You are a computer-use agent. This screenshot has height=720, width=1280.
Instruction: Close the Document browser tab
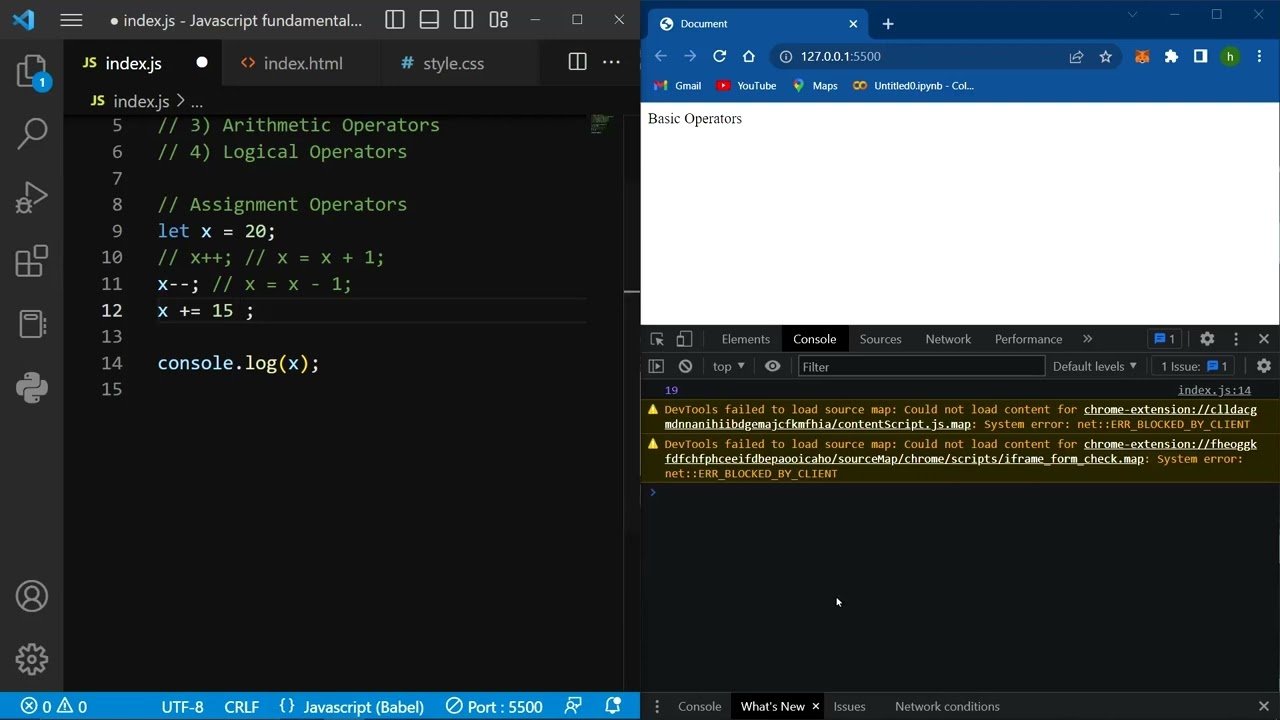tap(853, 24)
